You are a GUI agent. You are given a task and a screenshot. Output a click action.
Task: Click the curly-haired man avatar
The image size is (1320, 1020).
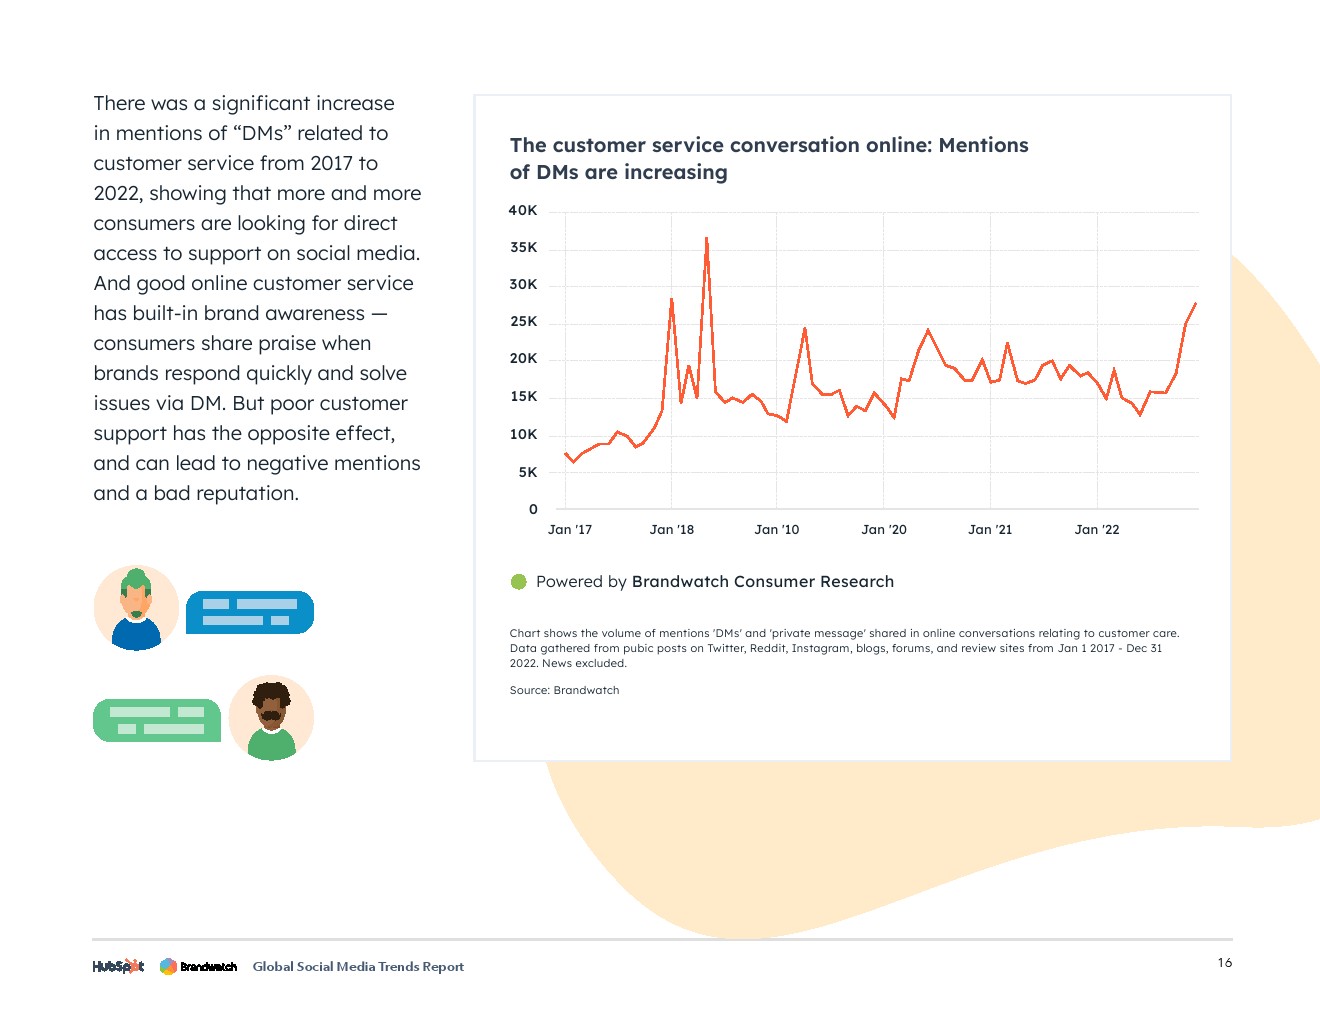pyautogui.click(x=271, y=718)
